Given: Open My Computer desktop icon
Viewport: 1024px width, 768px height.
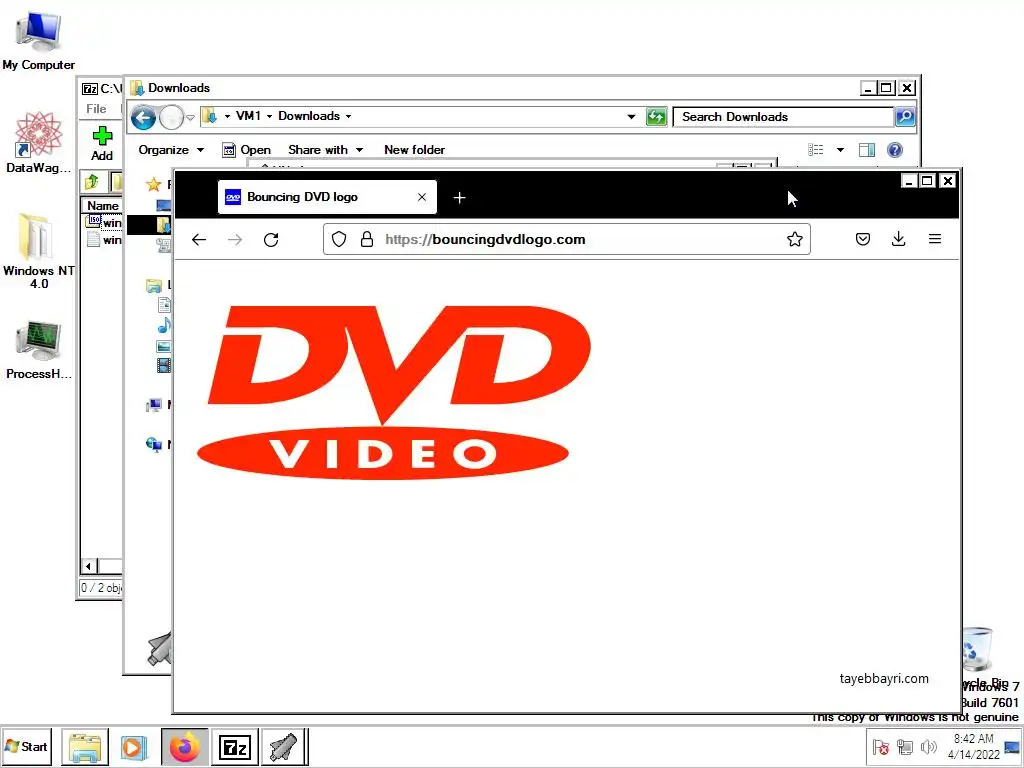Looking at the screenshot, I should (39, 40).
